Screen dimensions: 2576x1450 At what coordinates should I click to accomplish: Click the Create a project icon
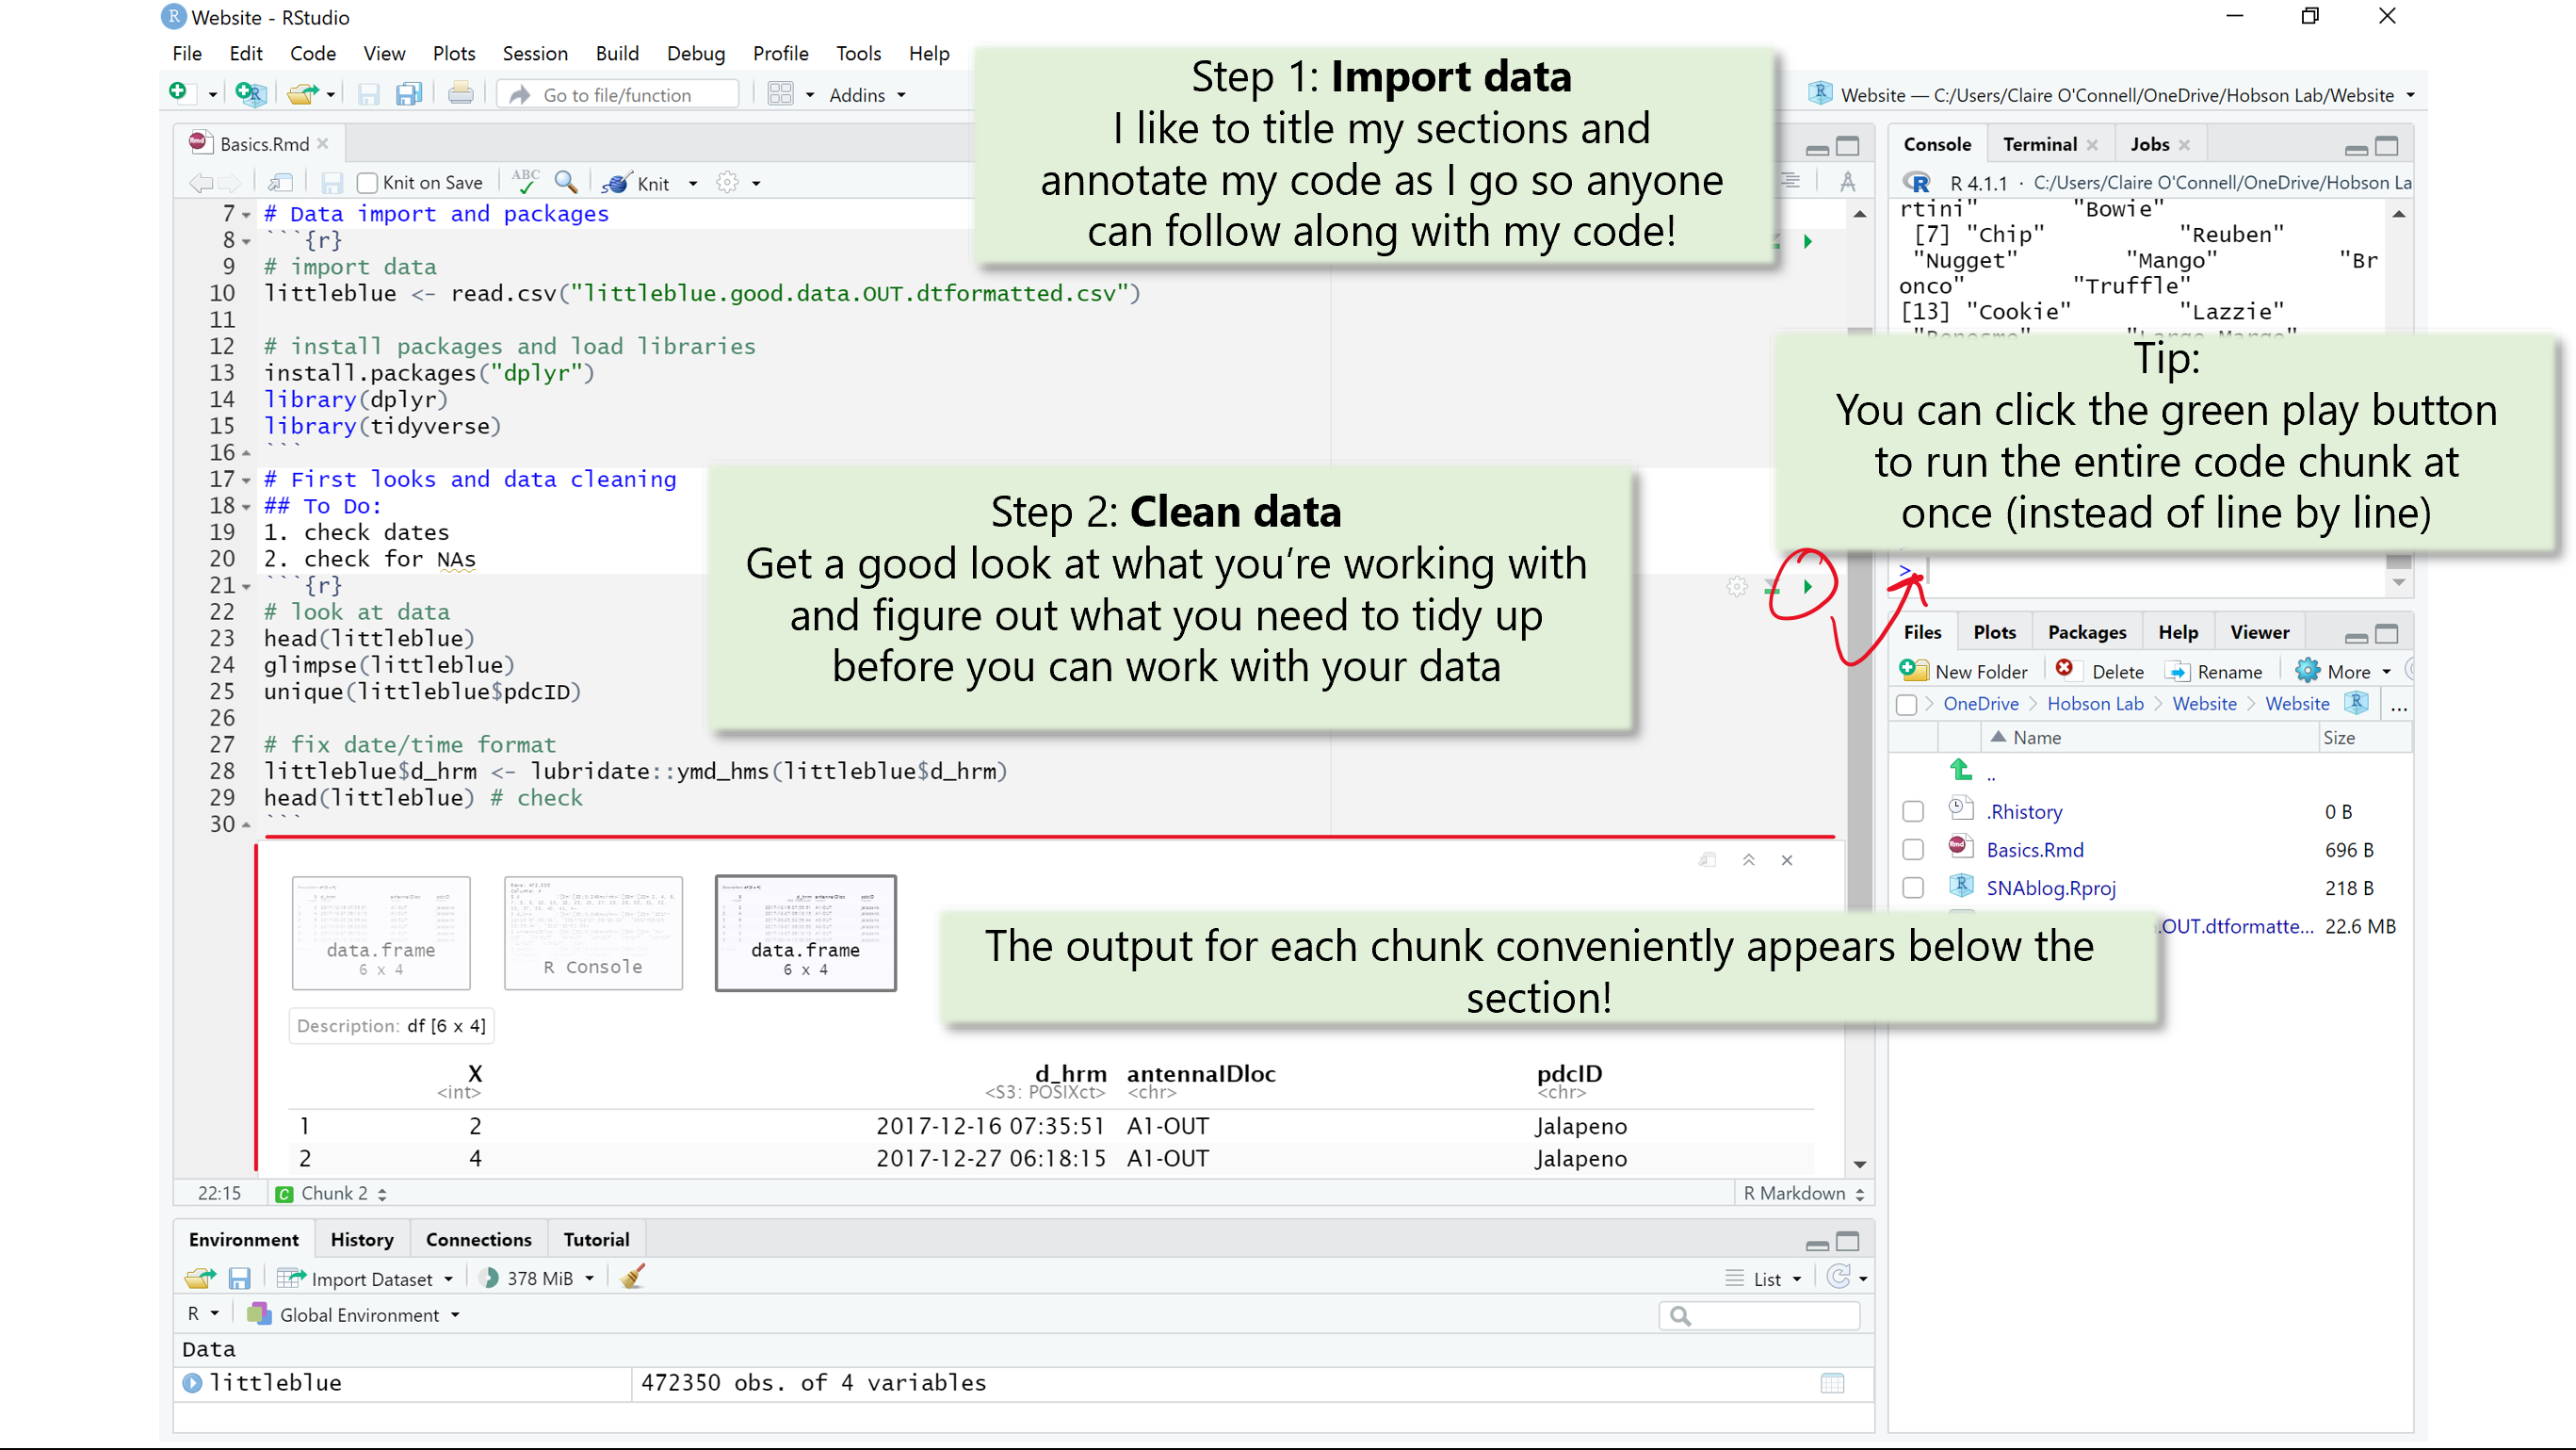coord(250,94)
